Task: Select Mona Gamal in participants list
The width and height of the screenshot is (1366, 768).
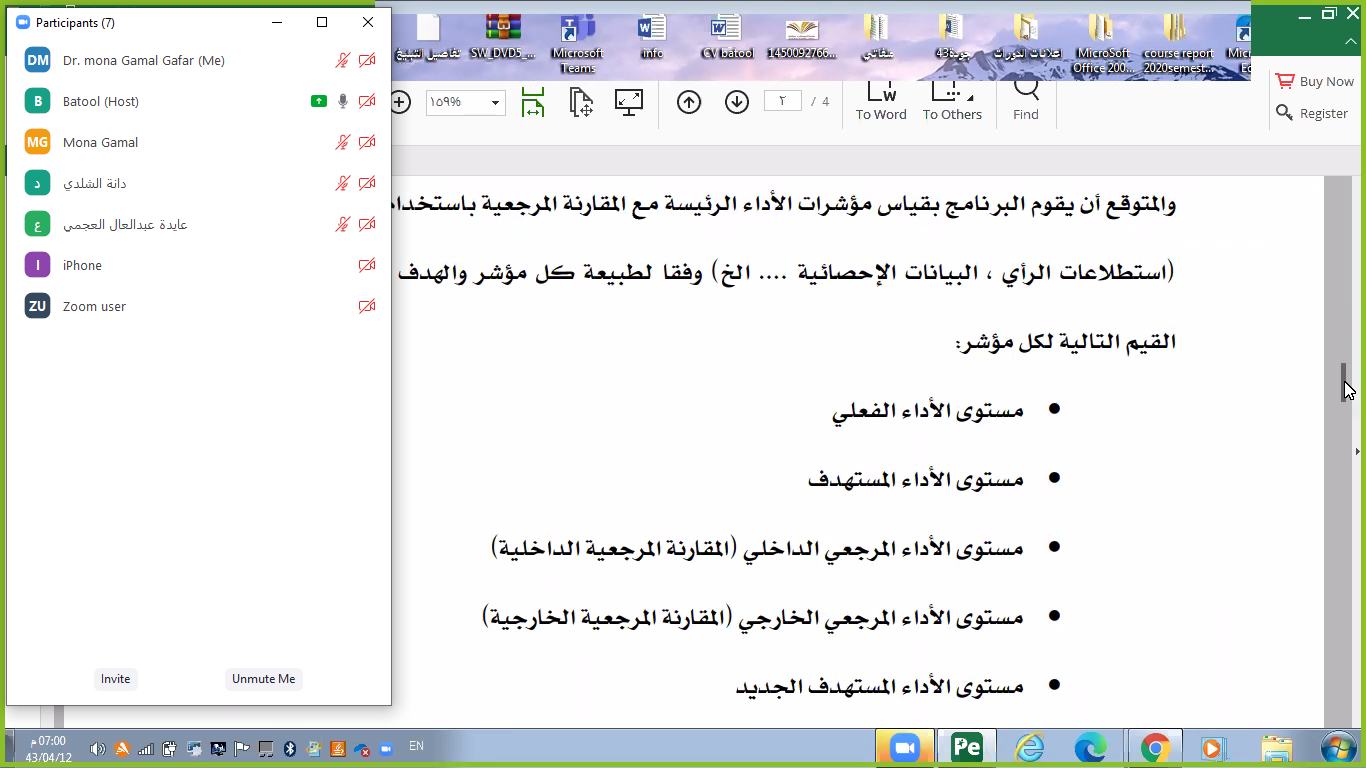Action: 100,143
